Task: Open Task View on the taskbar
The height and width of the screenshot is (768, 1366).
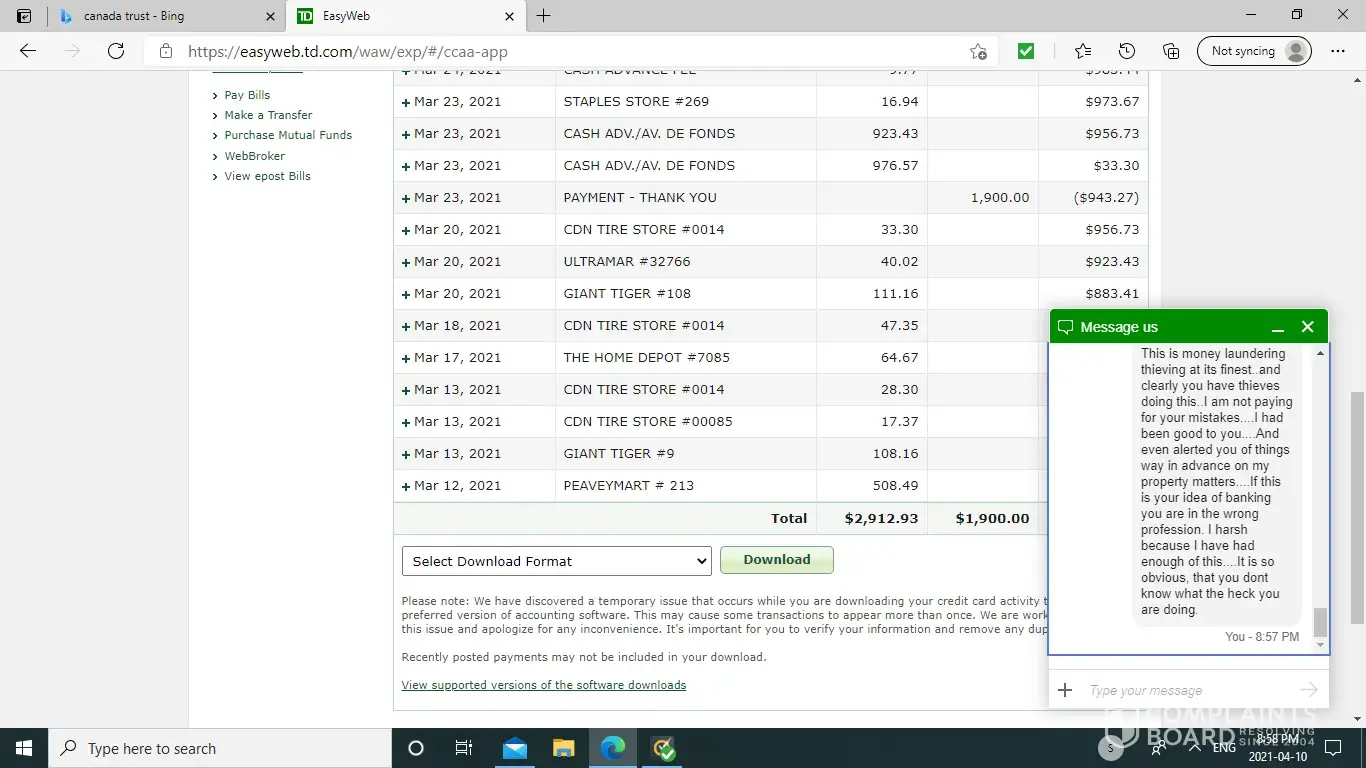Action: coord(464,748)
